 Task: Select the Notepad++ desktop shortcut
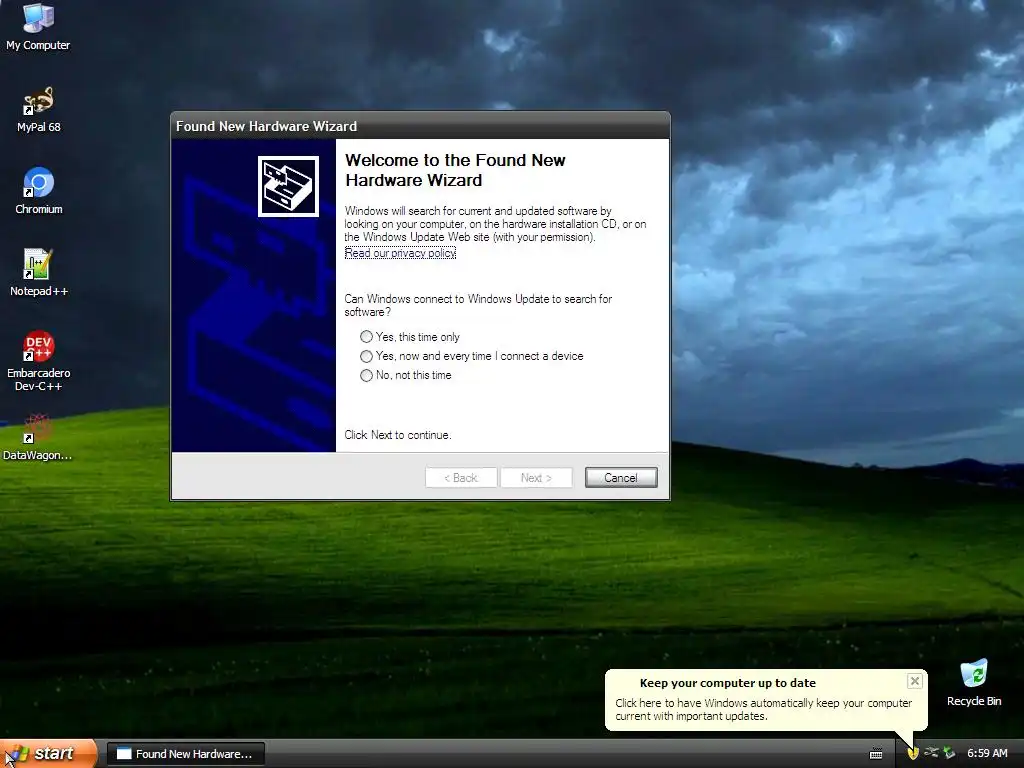[x=39, y=273]
